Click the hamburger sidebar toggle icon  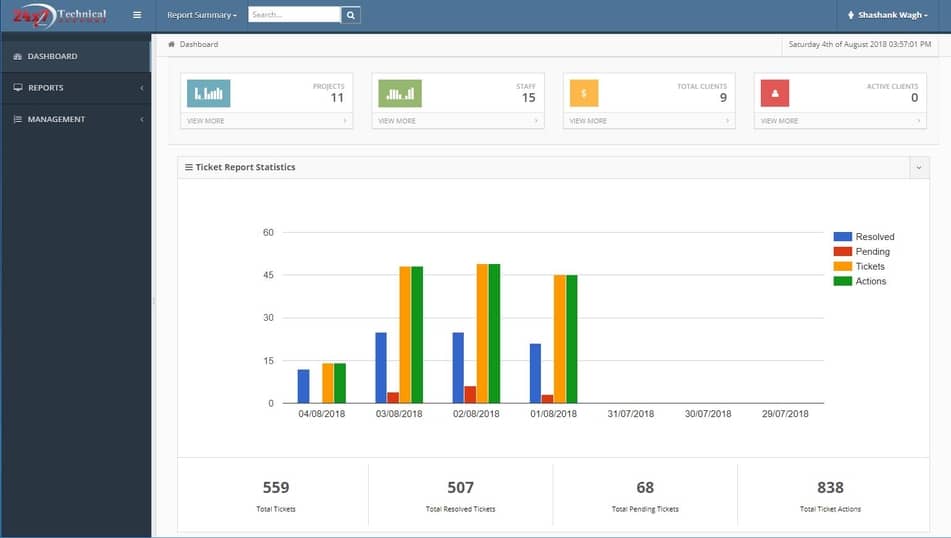(137, 15)
